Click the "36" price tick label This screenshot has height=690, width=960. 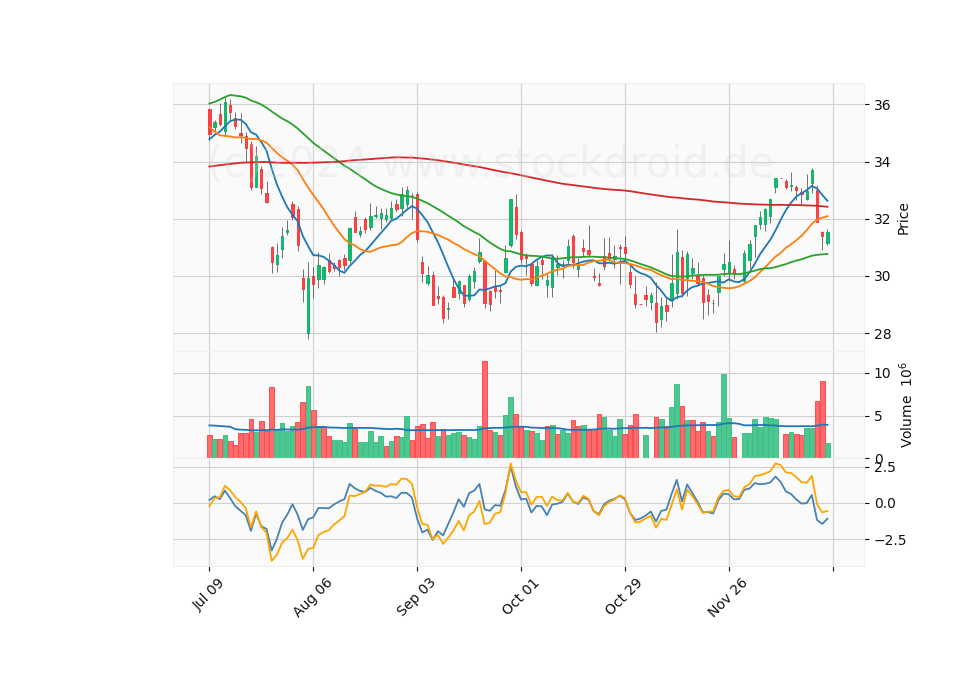pos(882,105)
